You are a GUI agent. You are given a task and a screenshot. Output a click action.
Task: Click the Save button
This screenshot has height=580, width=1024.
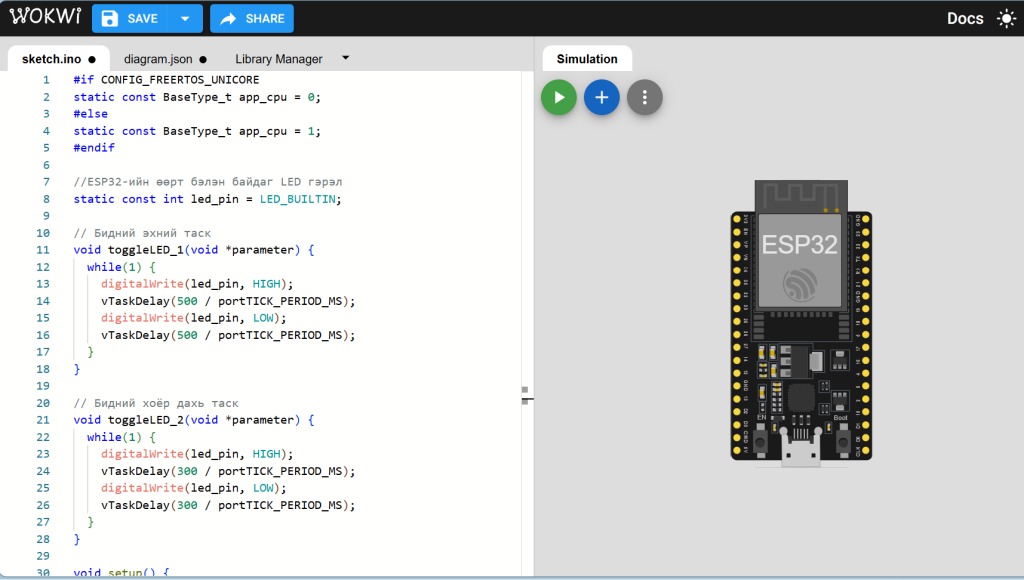pos(130,18)
